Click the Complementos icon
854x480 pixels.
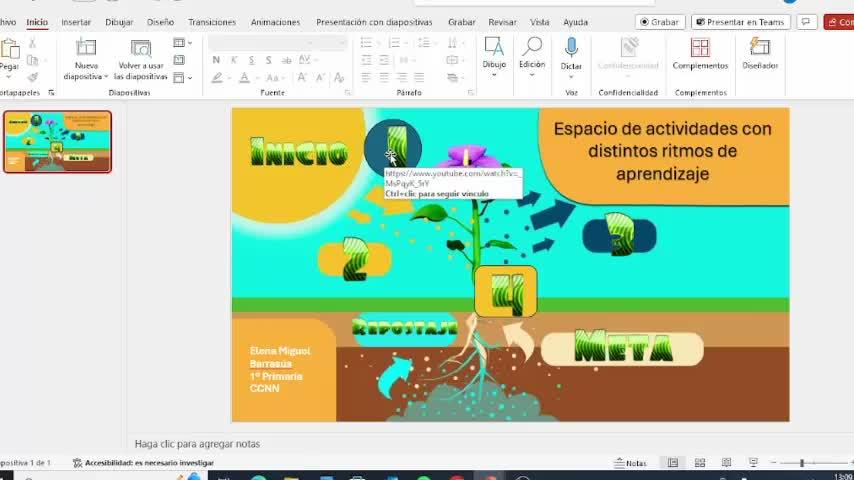(x=700, y=48)
